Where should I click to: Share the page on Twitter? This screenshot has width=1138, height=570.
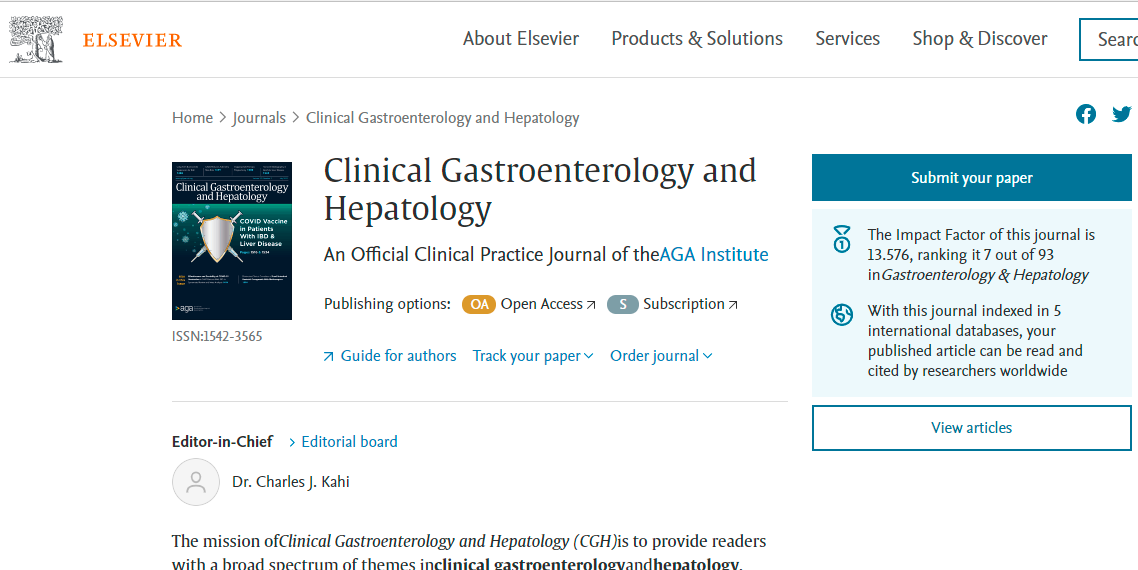(x=1122, y=114)
